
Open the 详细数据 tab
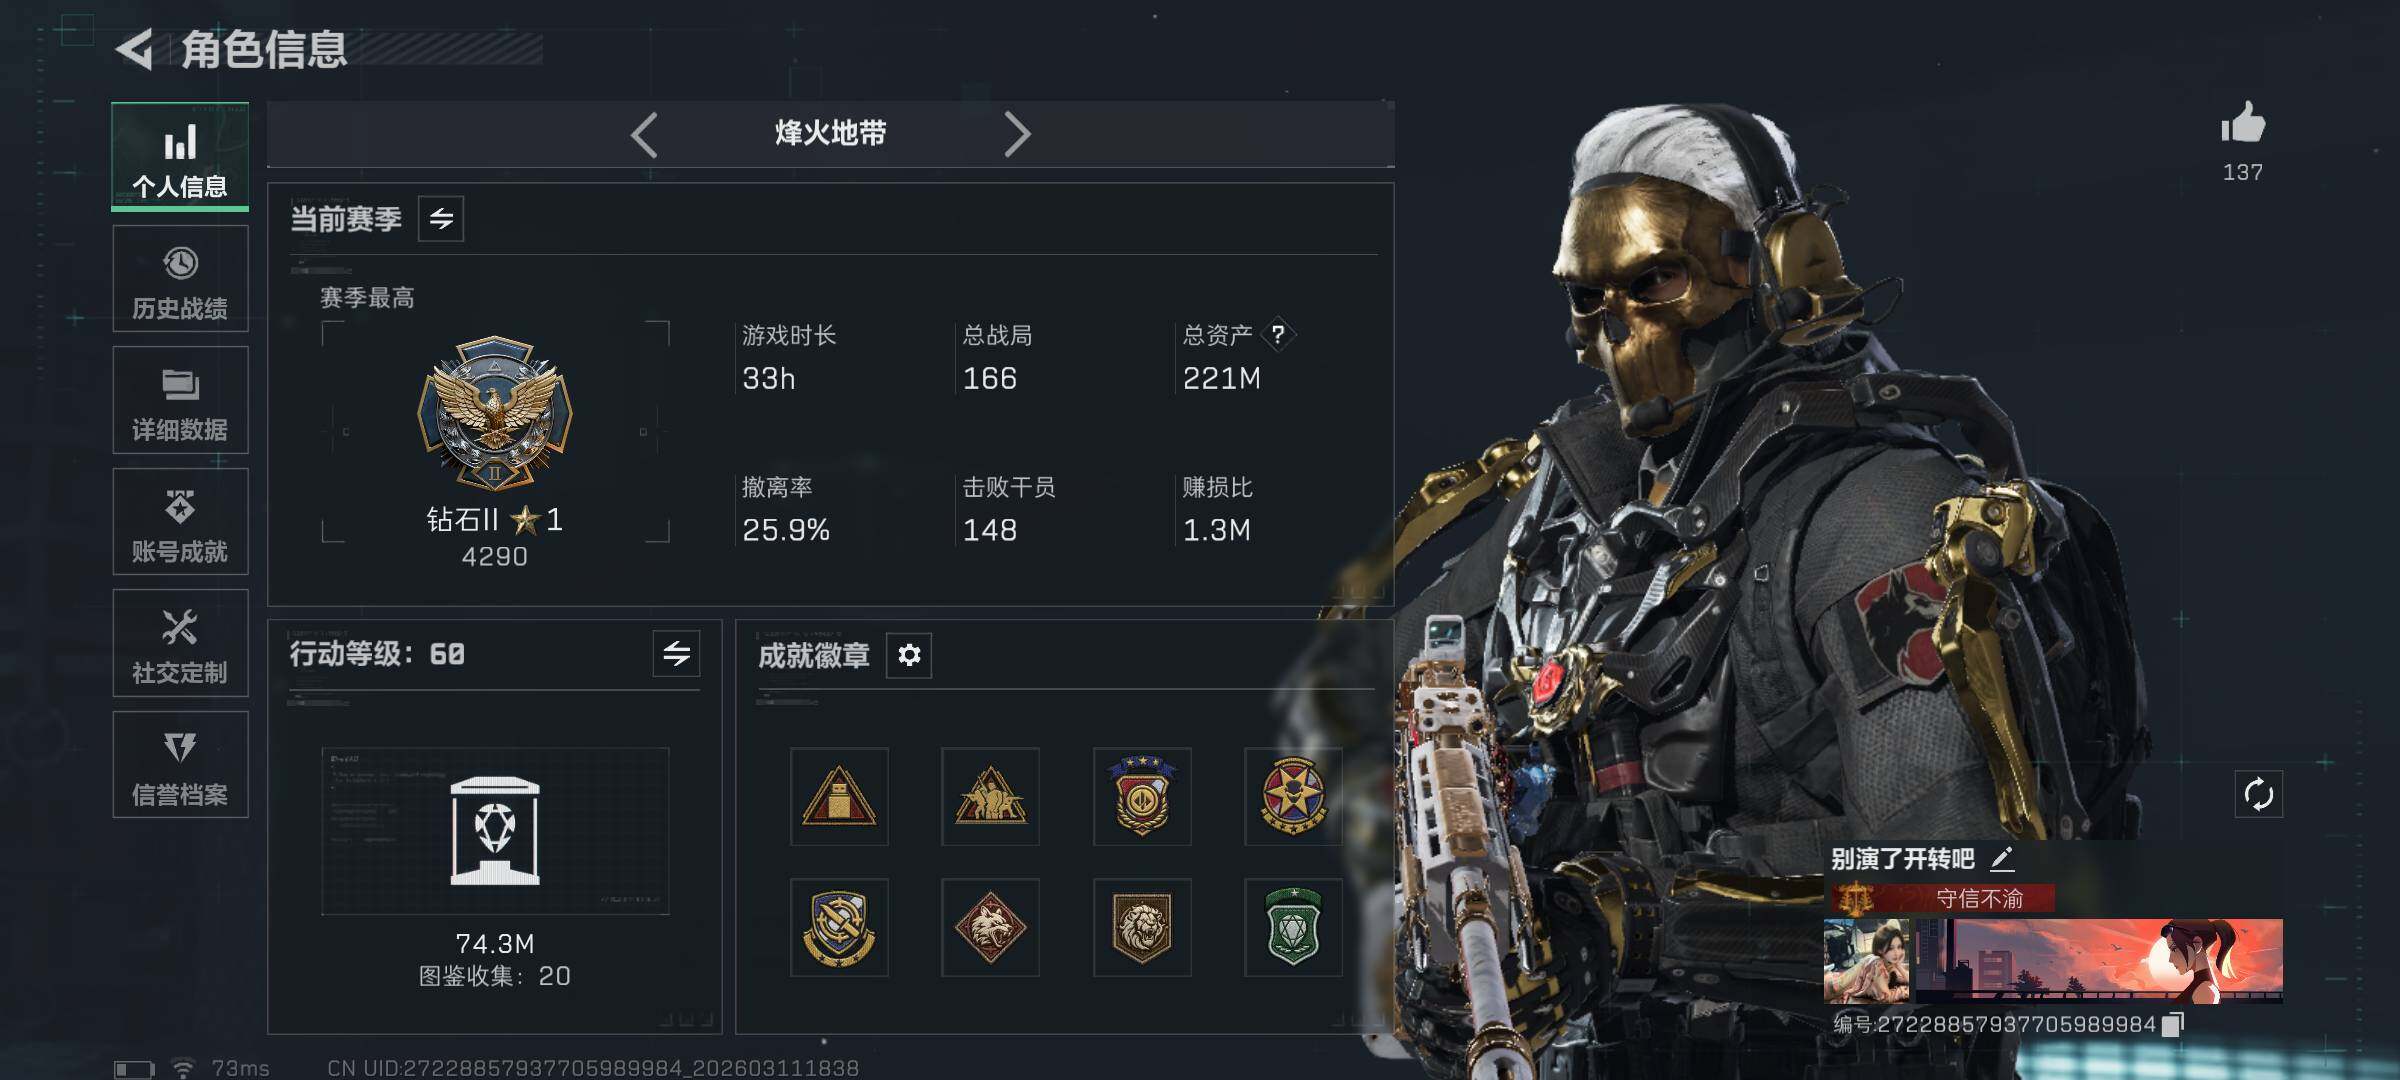[180, 400]
